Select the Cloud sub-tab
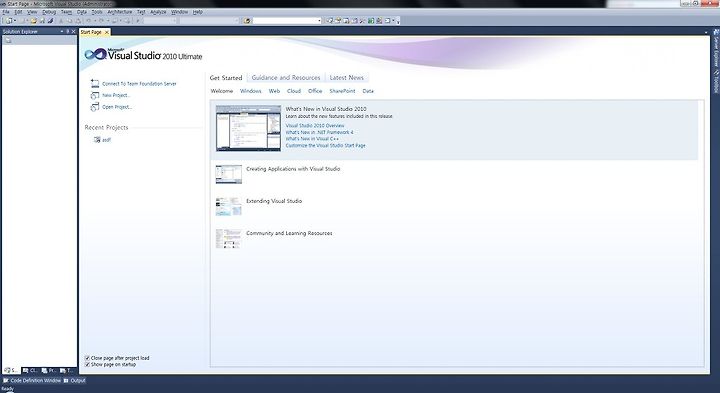The width and height of the screenshot is (720, 393). [x=294, y=91]
